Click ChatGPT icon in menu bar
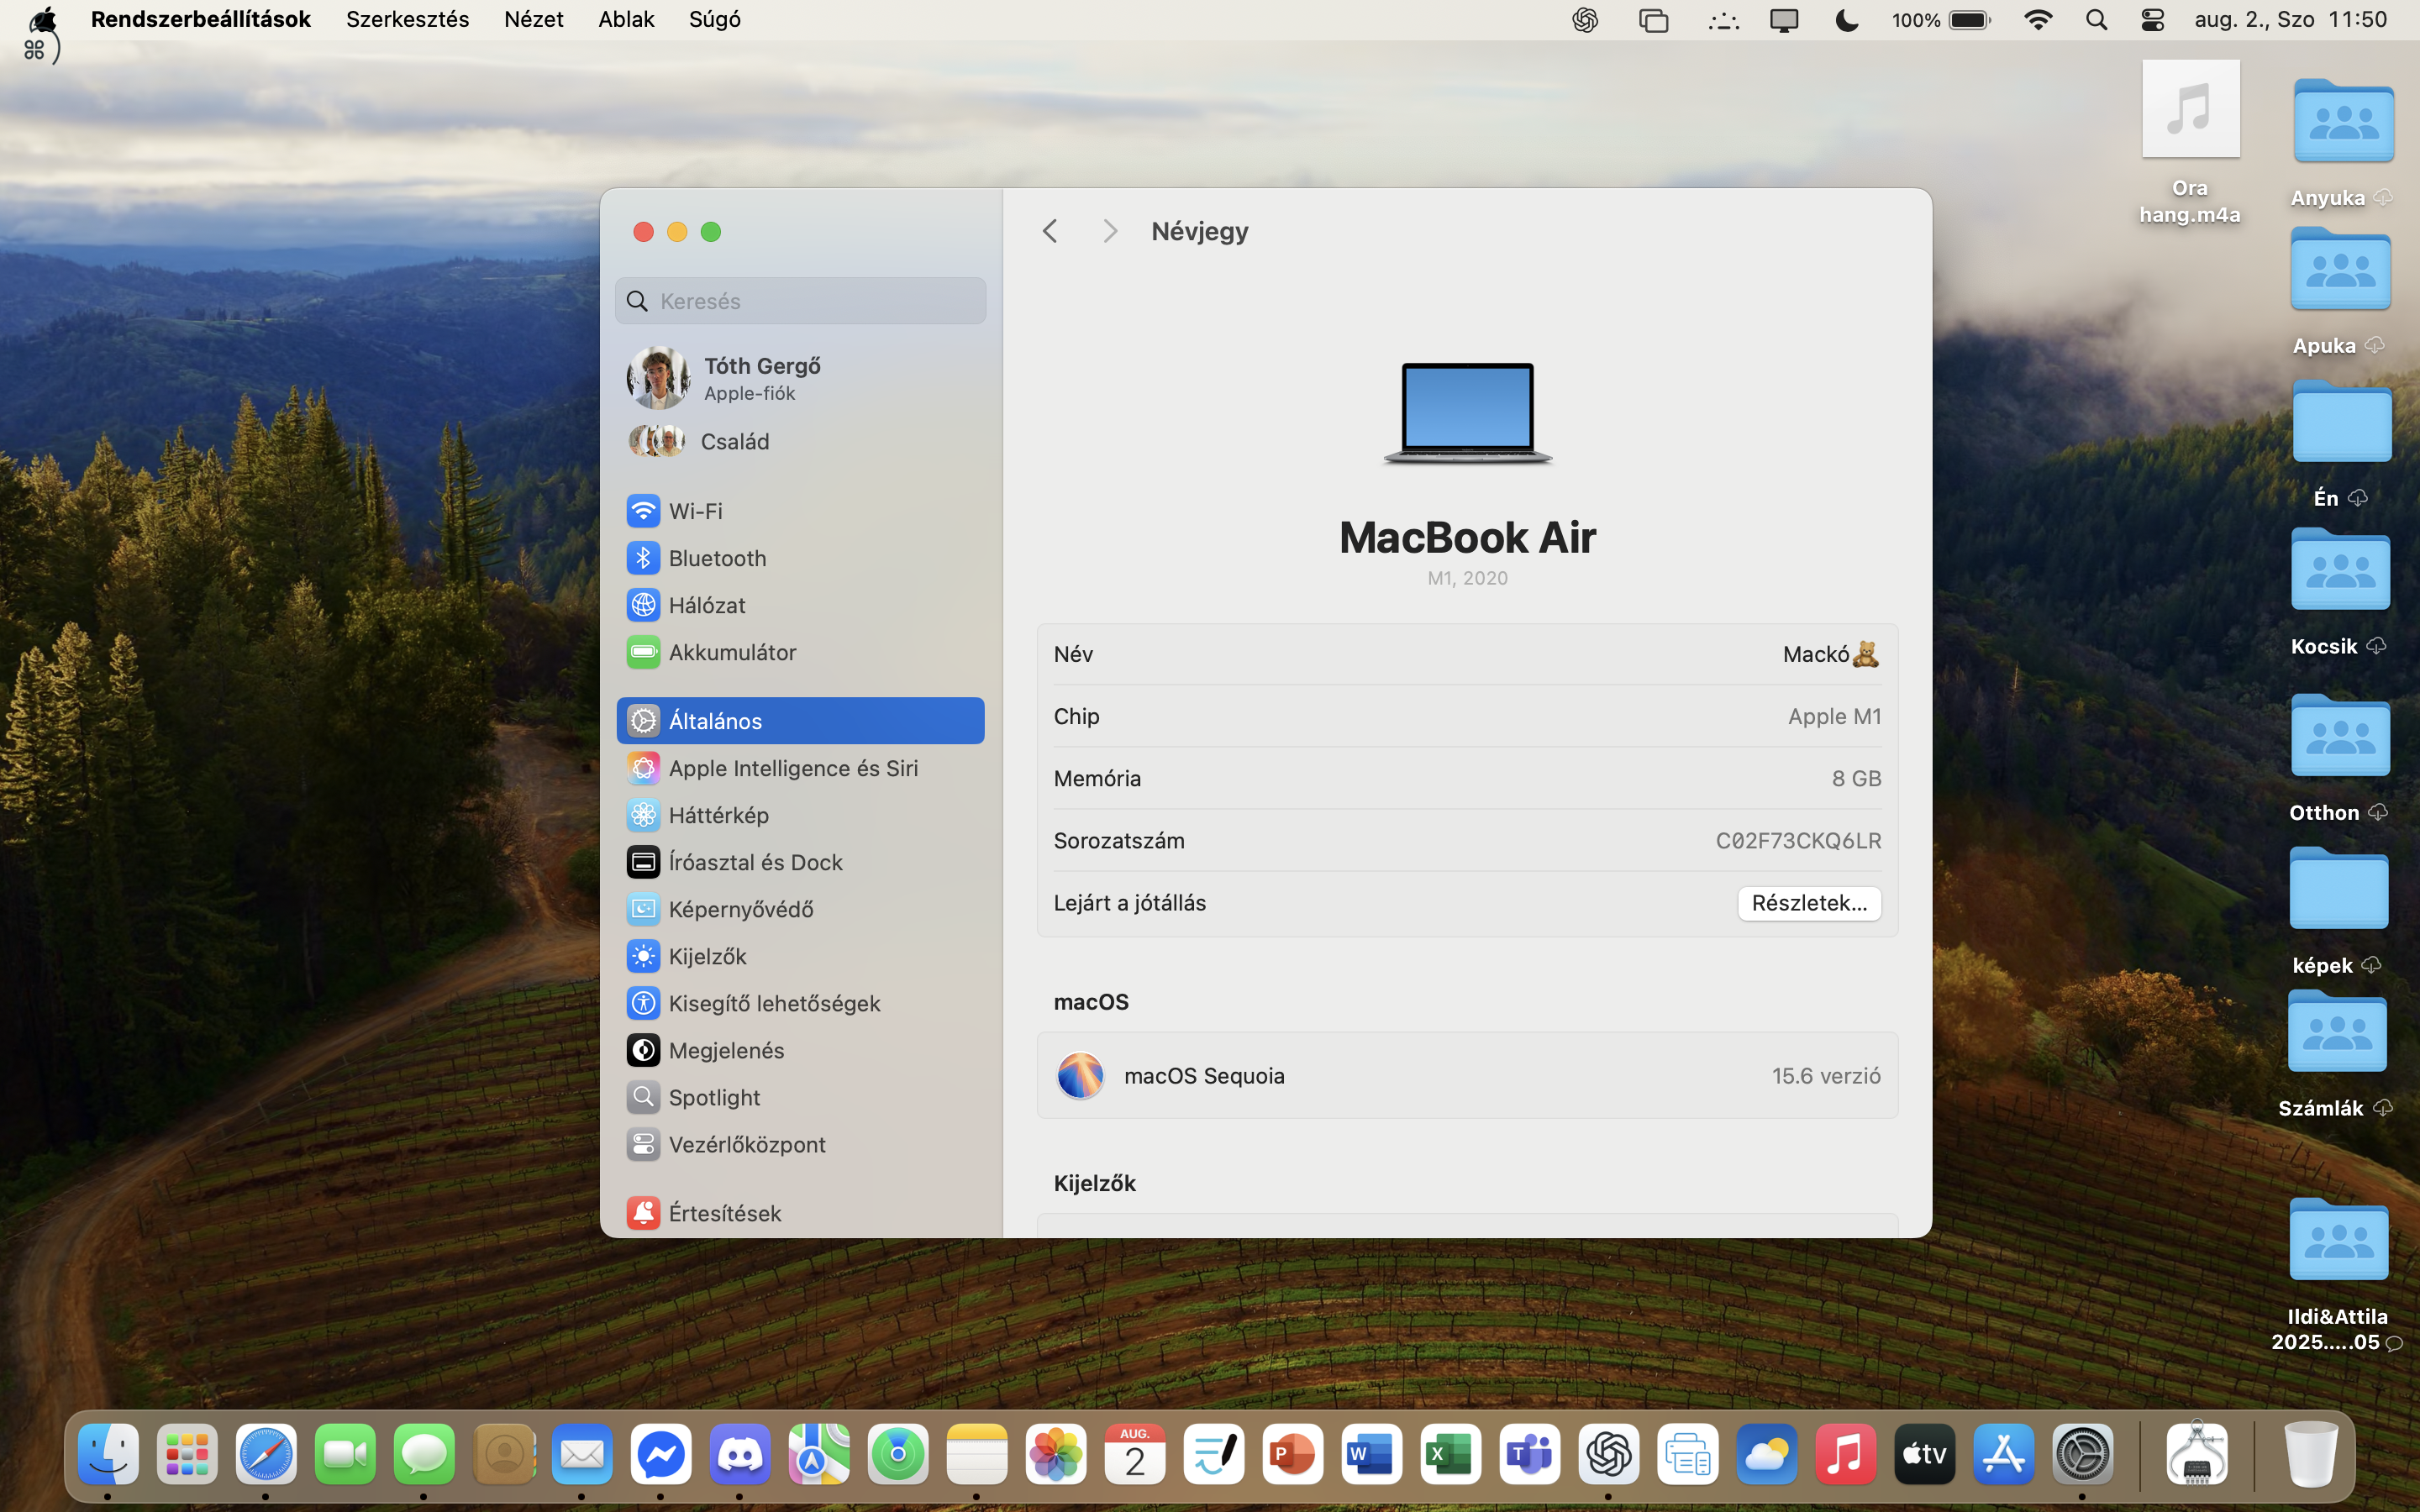The height and width of the screenshot is (1512, 2420). [1584, 20]
